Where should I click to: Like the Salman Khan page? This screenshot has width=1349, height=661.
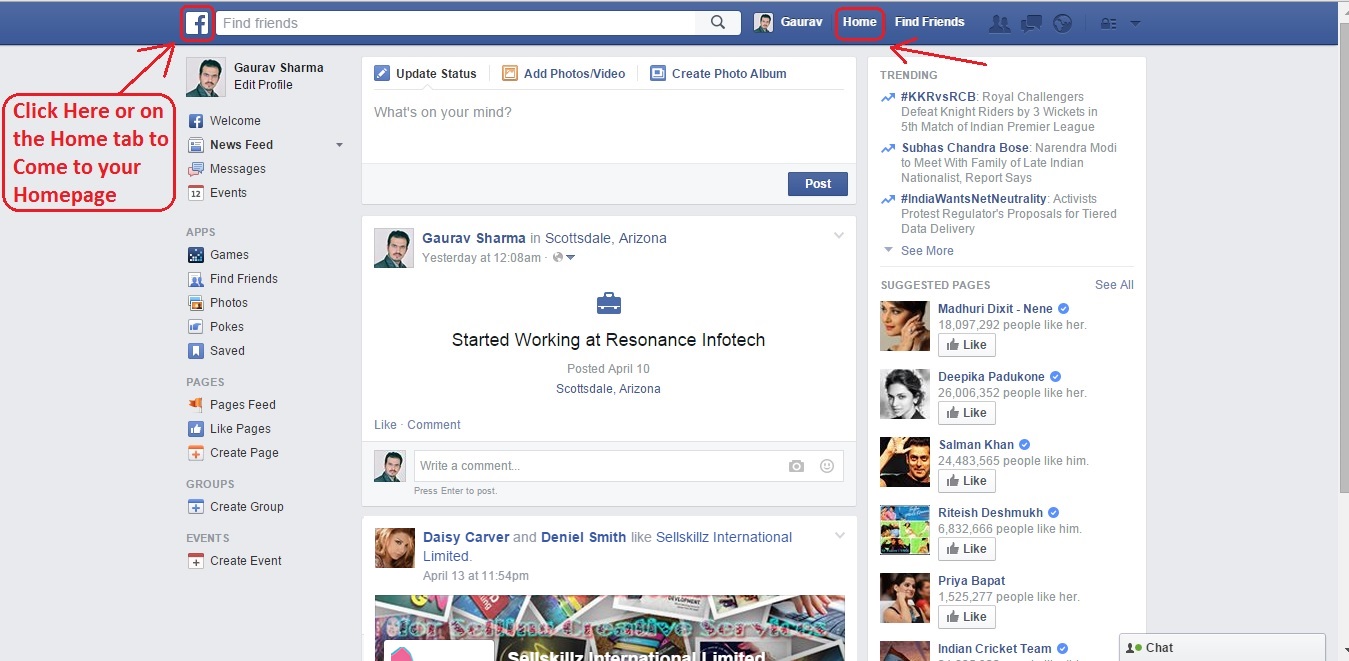click(966, 481)
